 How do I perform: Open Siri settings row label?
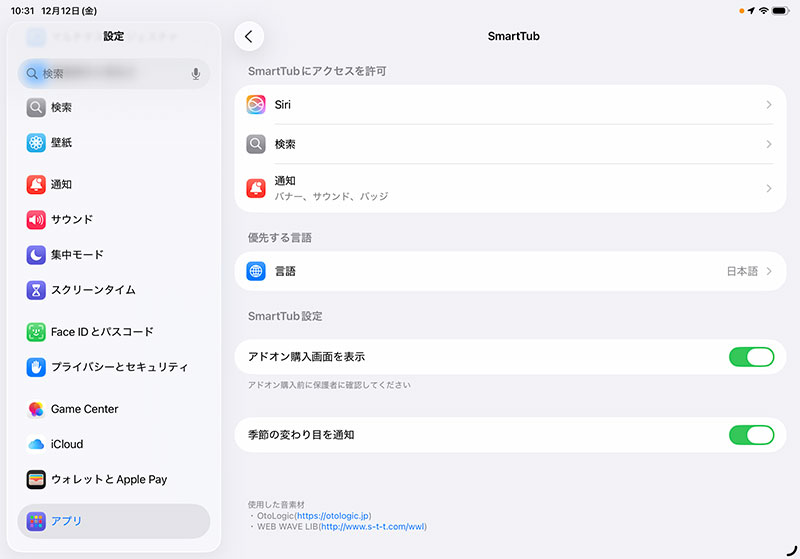pos(283,105)
